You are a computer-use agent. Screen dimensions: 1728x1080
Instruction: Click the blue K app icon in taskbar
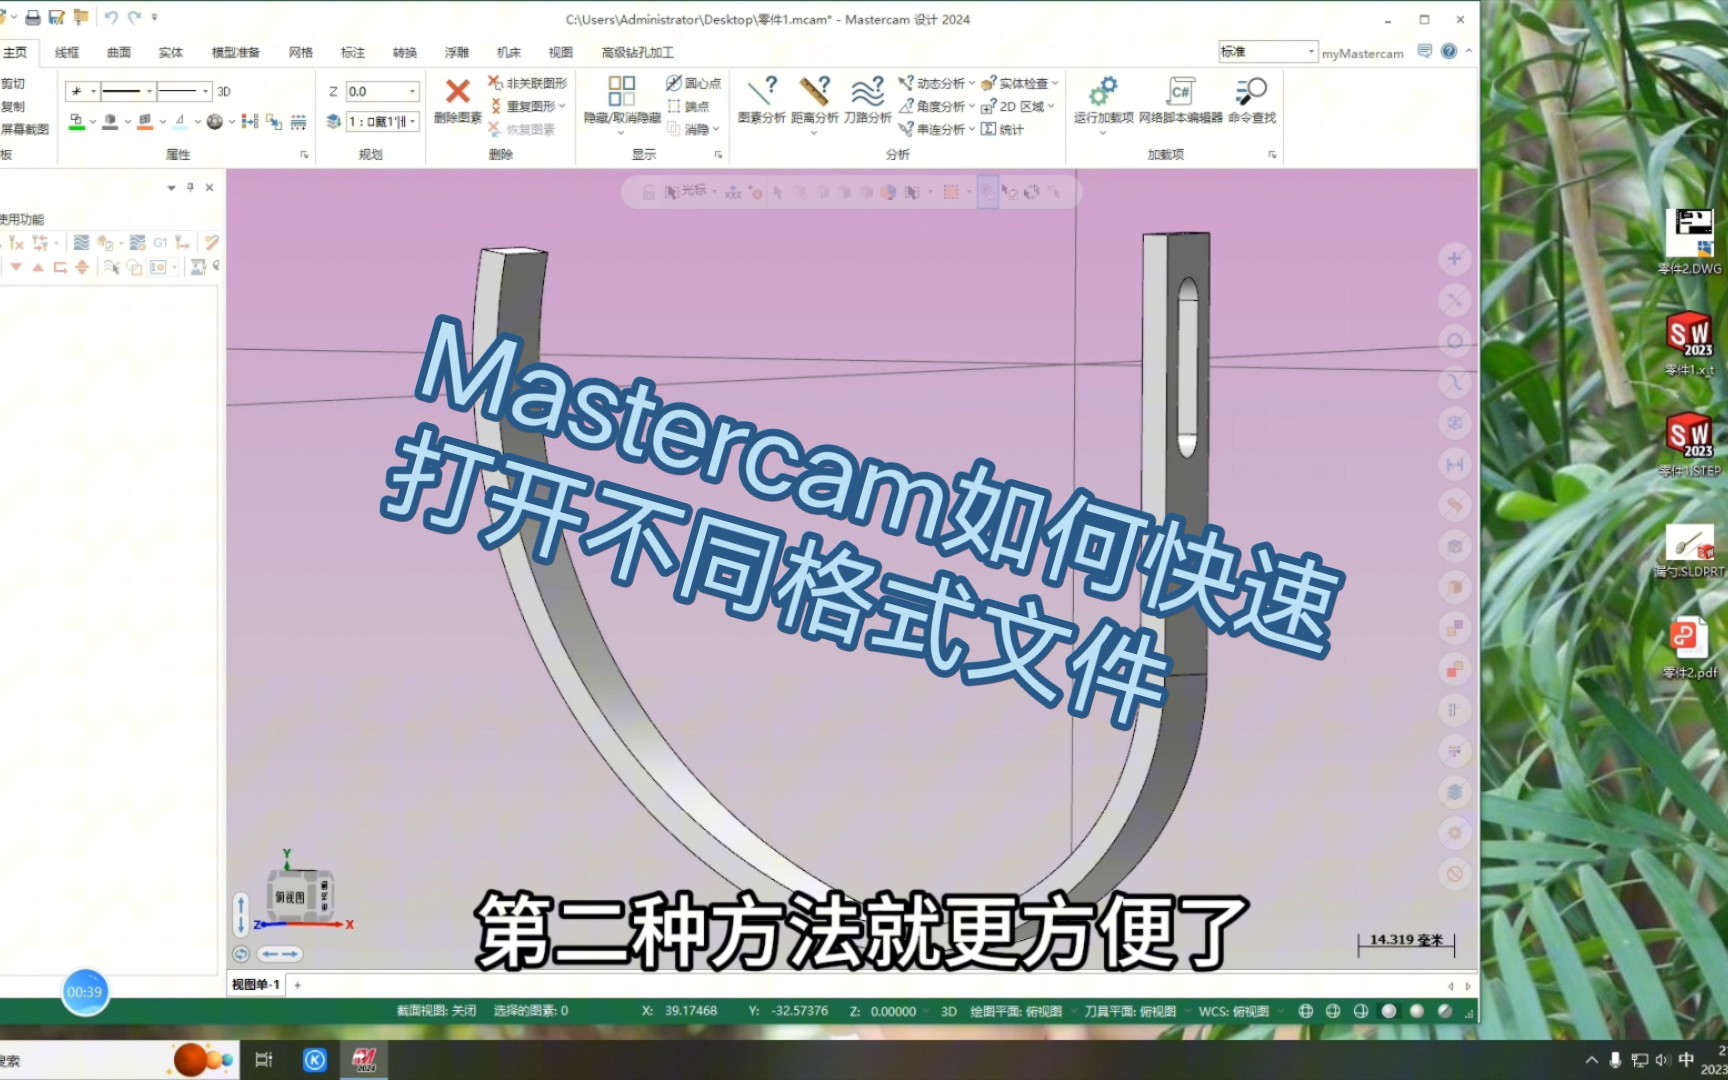tap(314, 1060)
